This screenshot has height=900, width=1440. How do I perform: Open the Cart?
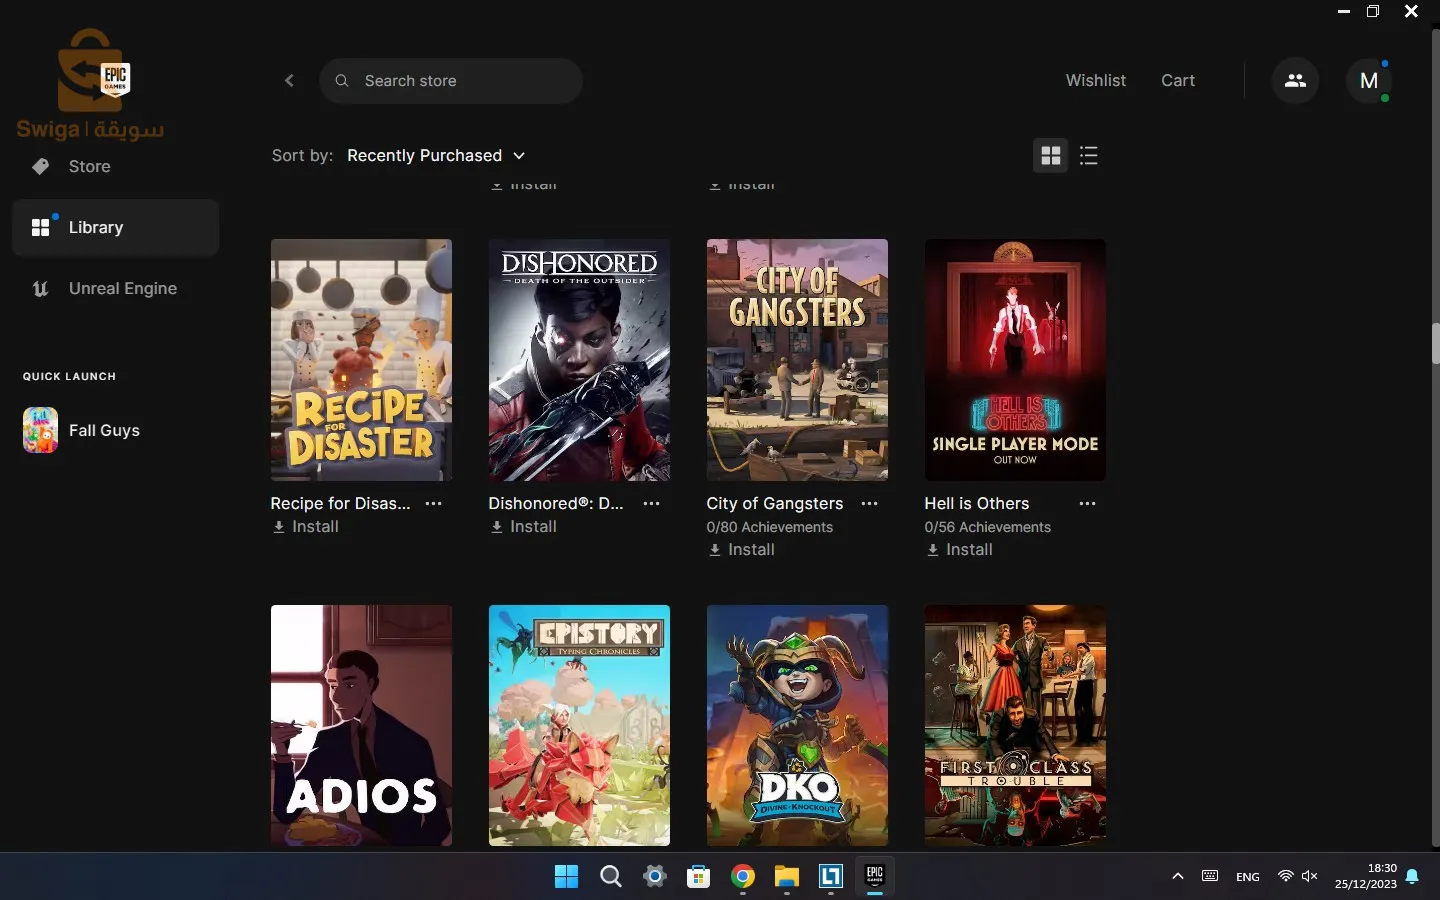1178,80
